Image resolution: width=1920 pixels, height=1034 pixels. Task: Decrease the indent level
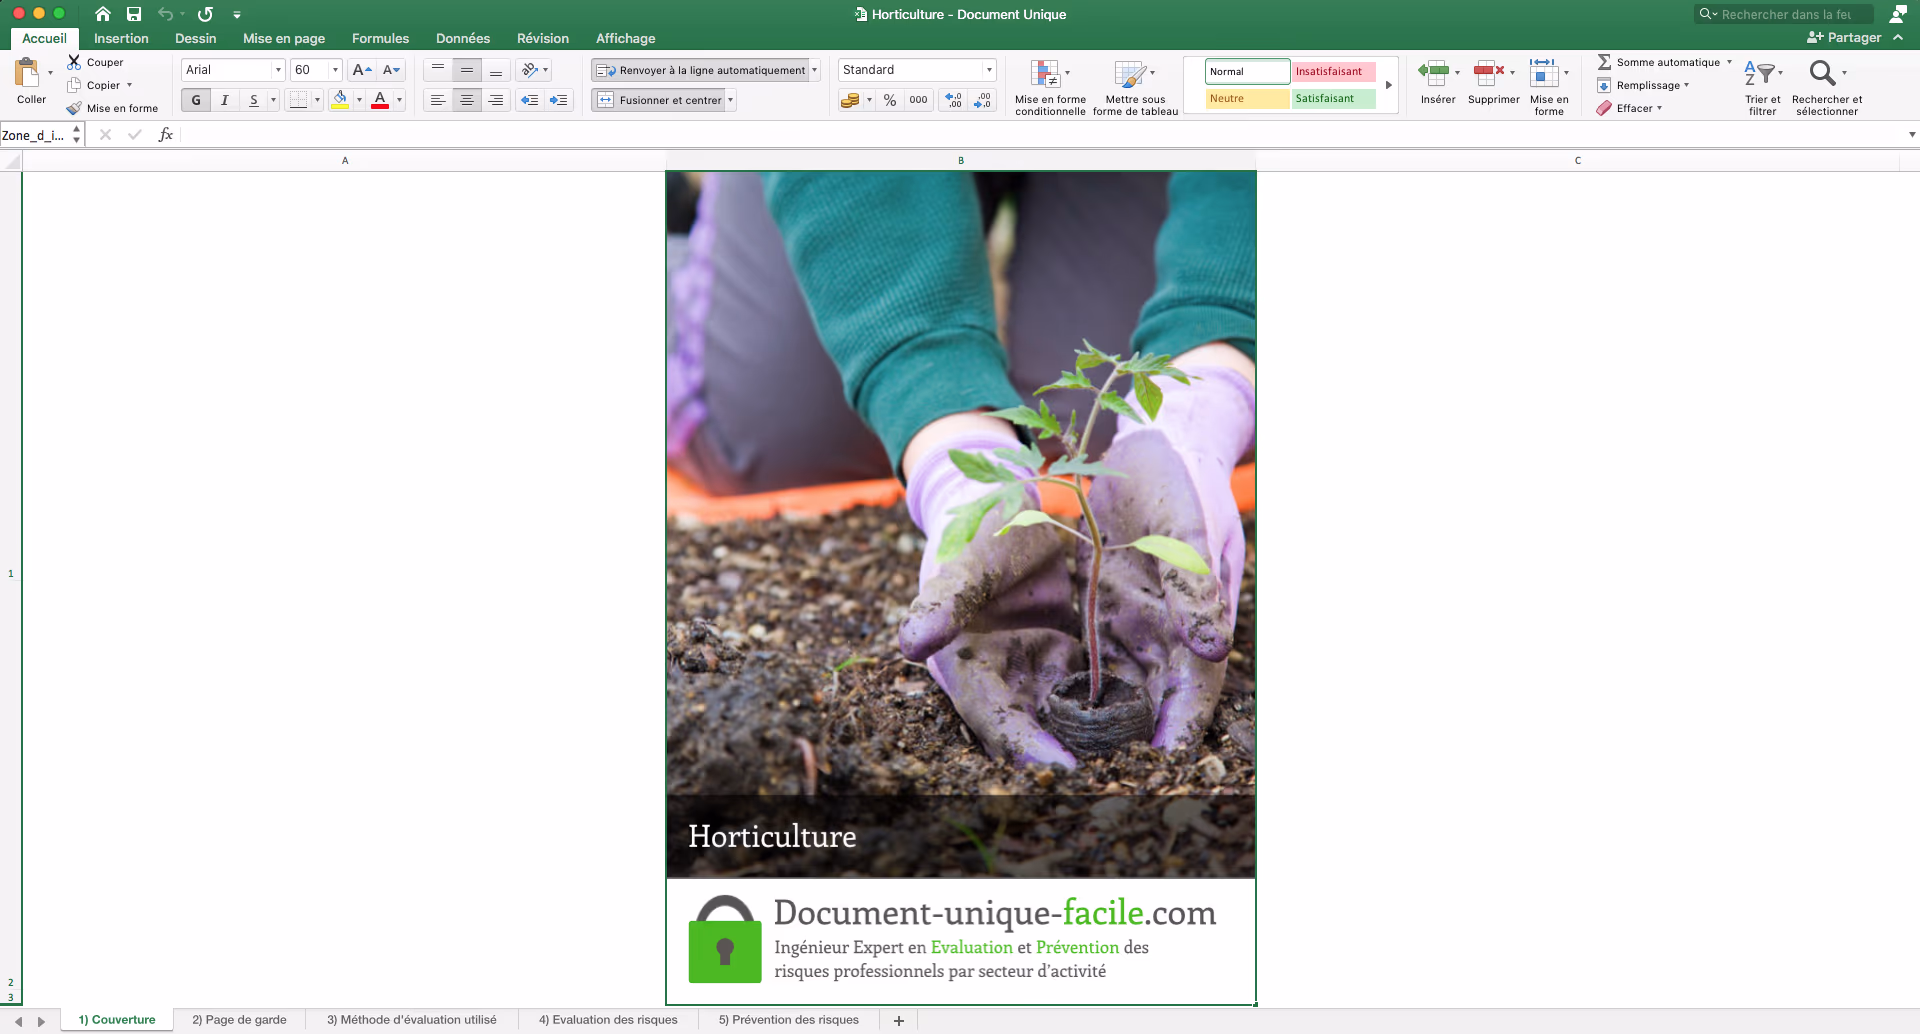point(530,100)
